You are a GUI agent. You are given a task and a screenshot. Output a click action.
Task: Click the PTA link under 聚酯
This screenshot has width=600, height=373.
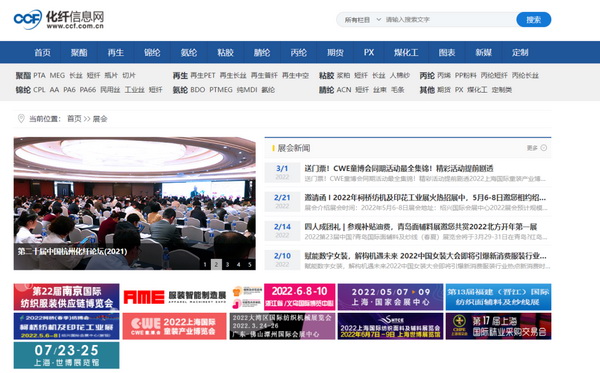tap(39, 75)
